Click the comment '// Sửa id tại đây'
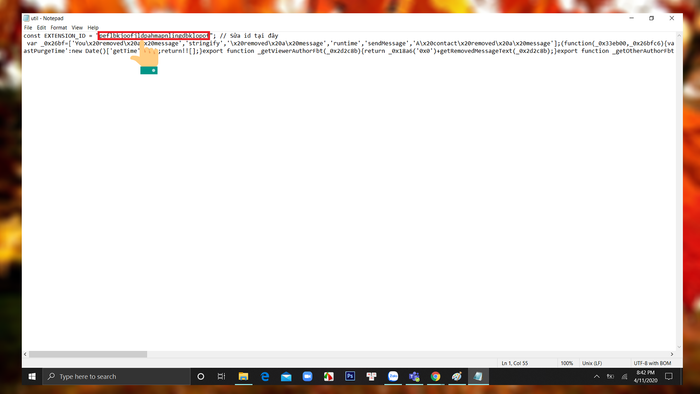The height and width of the screenshot is (394, 700). 249,36
